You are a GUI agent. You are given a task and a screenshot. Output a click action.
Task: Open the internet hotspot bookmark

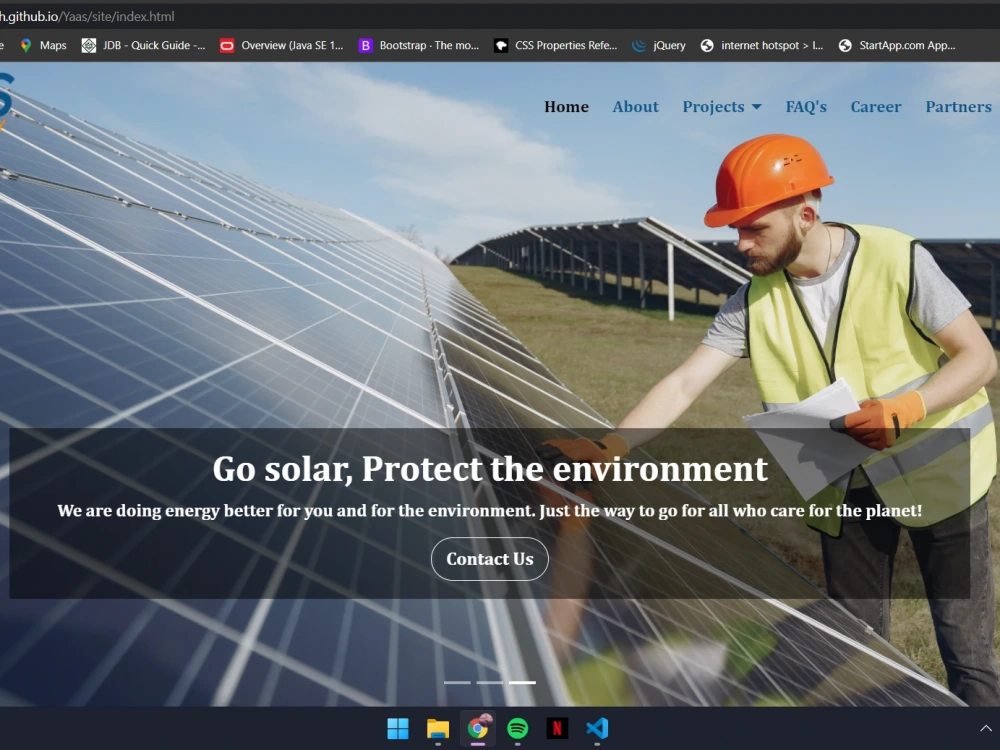pos(761,45)
